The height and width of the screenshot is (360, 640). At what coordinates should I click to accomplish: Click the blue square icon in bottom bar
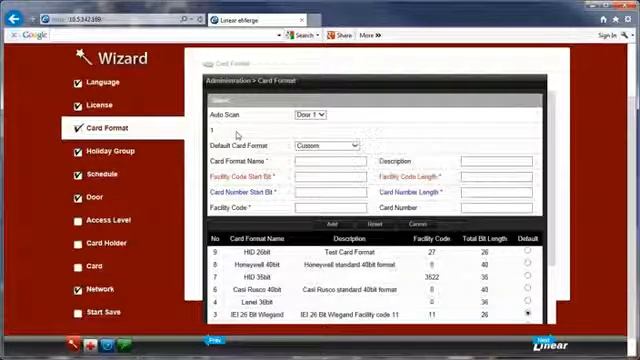point(107,345)
